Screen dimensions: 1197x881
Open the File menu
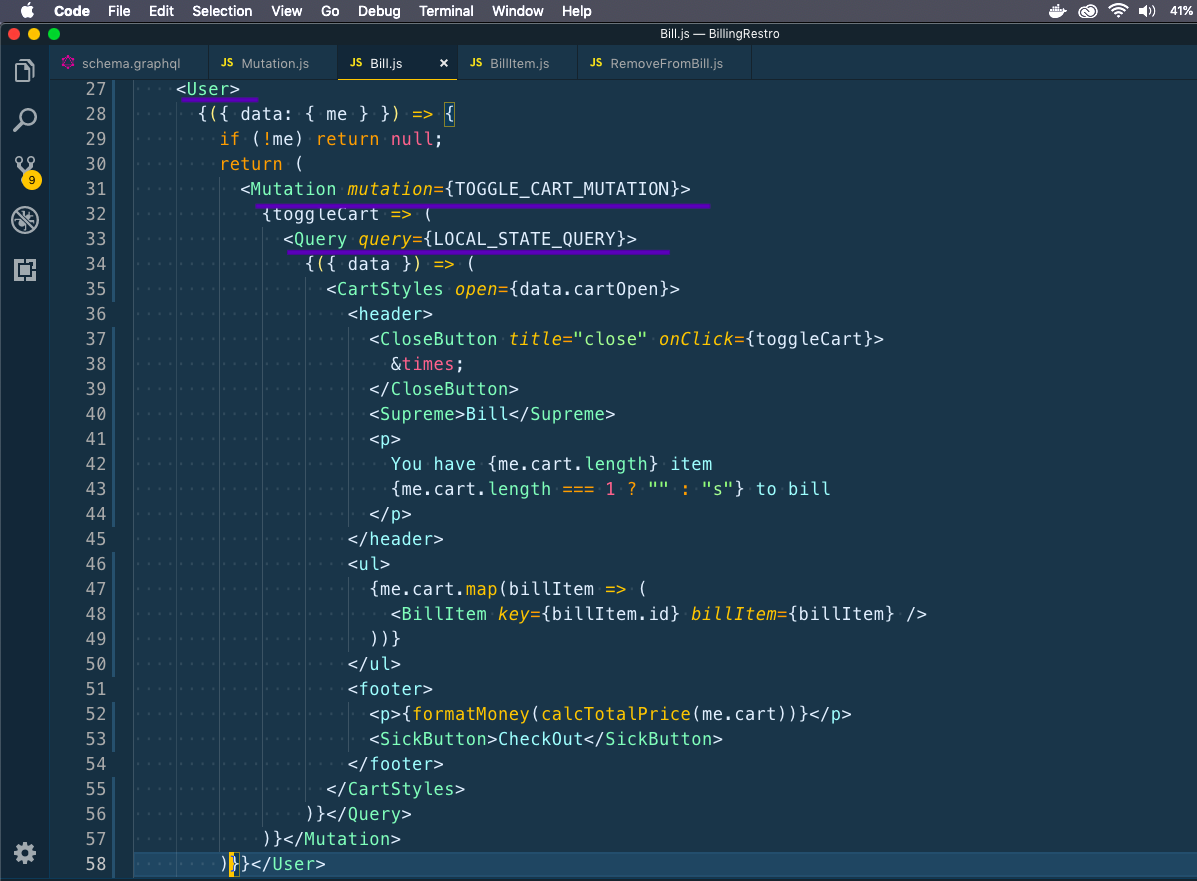point(119,11)
